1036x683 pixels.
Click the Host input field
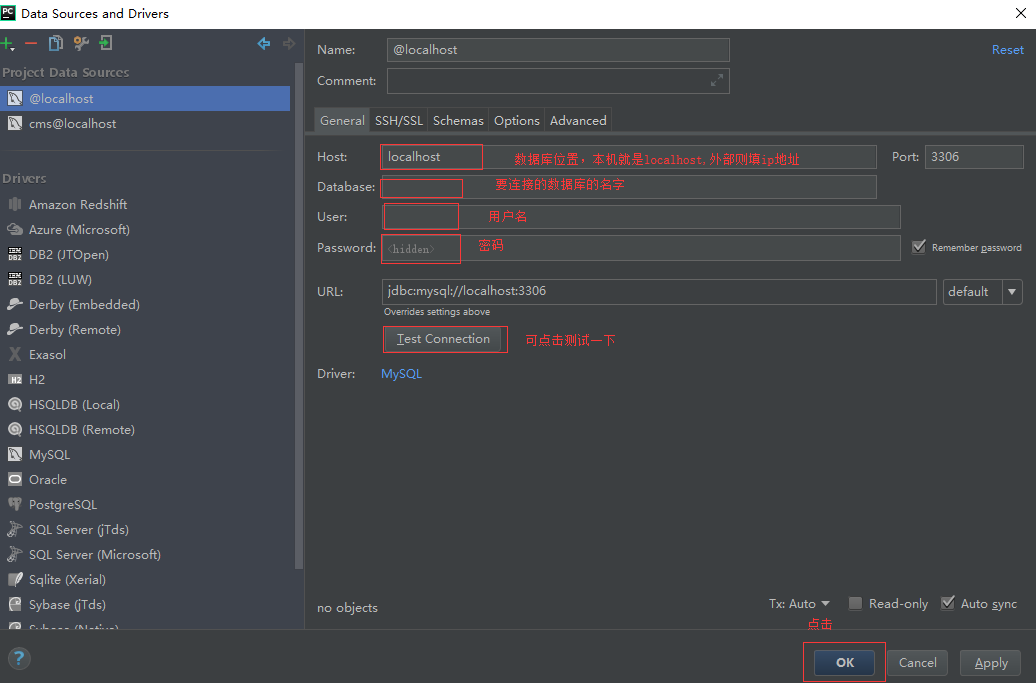tap(629, 157)
